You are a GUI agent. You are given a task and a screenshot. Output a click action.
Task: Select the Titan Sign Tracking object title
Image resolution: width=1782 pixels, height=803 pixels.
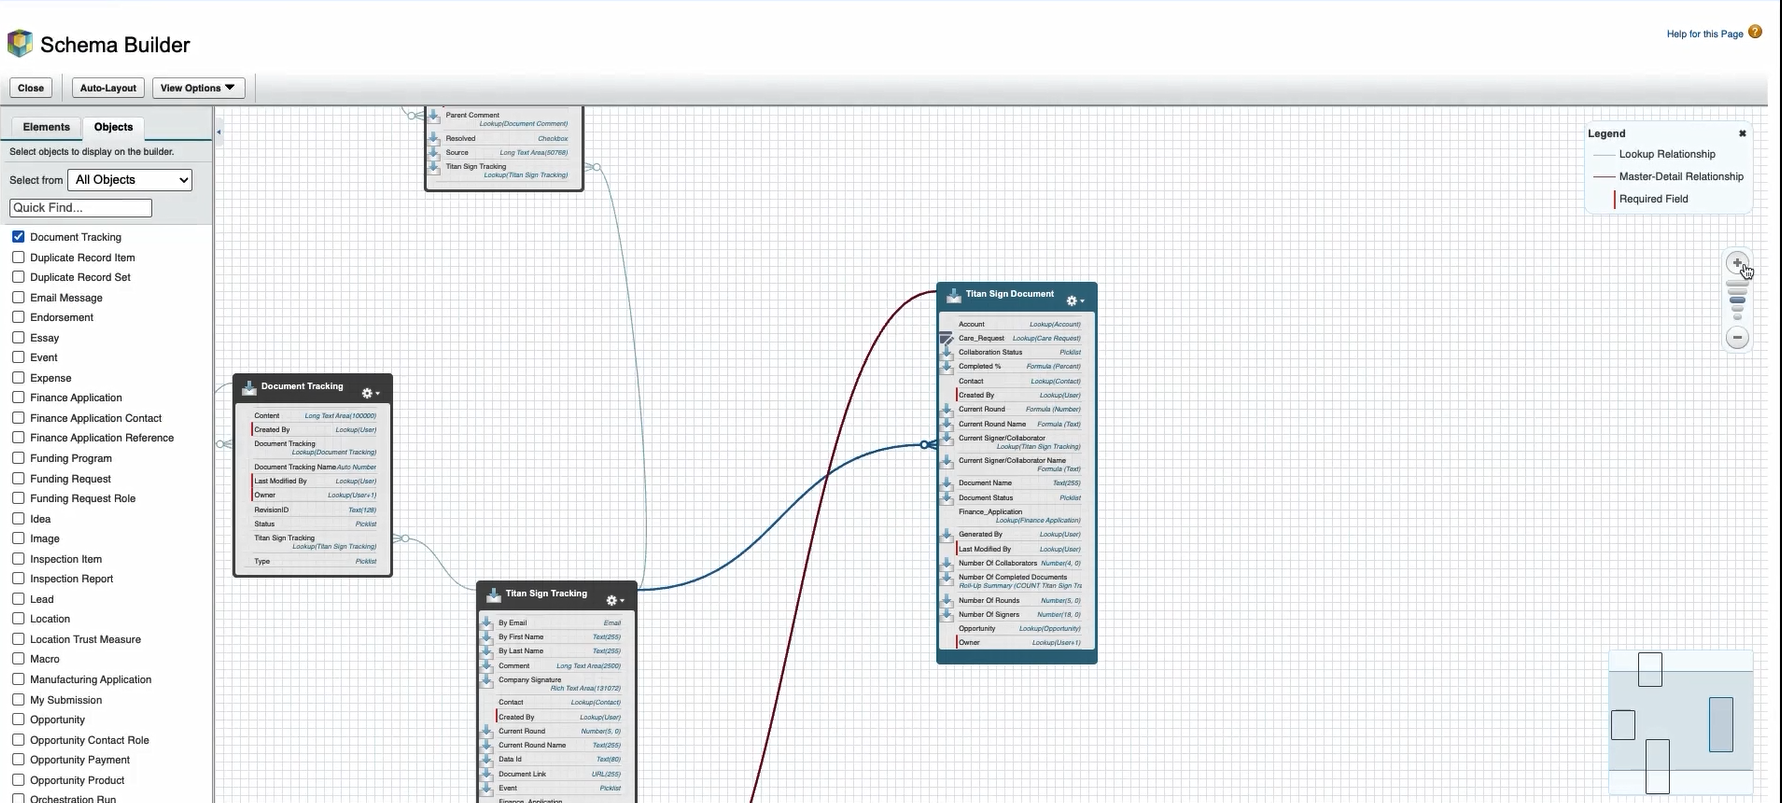click(x=546, y=593)
